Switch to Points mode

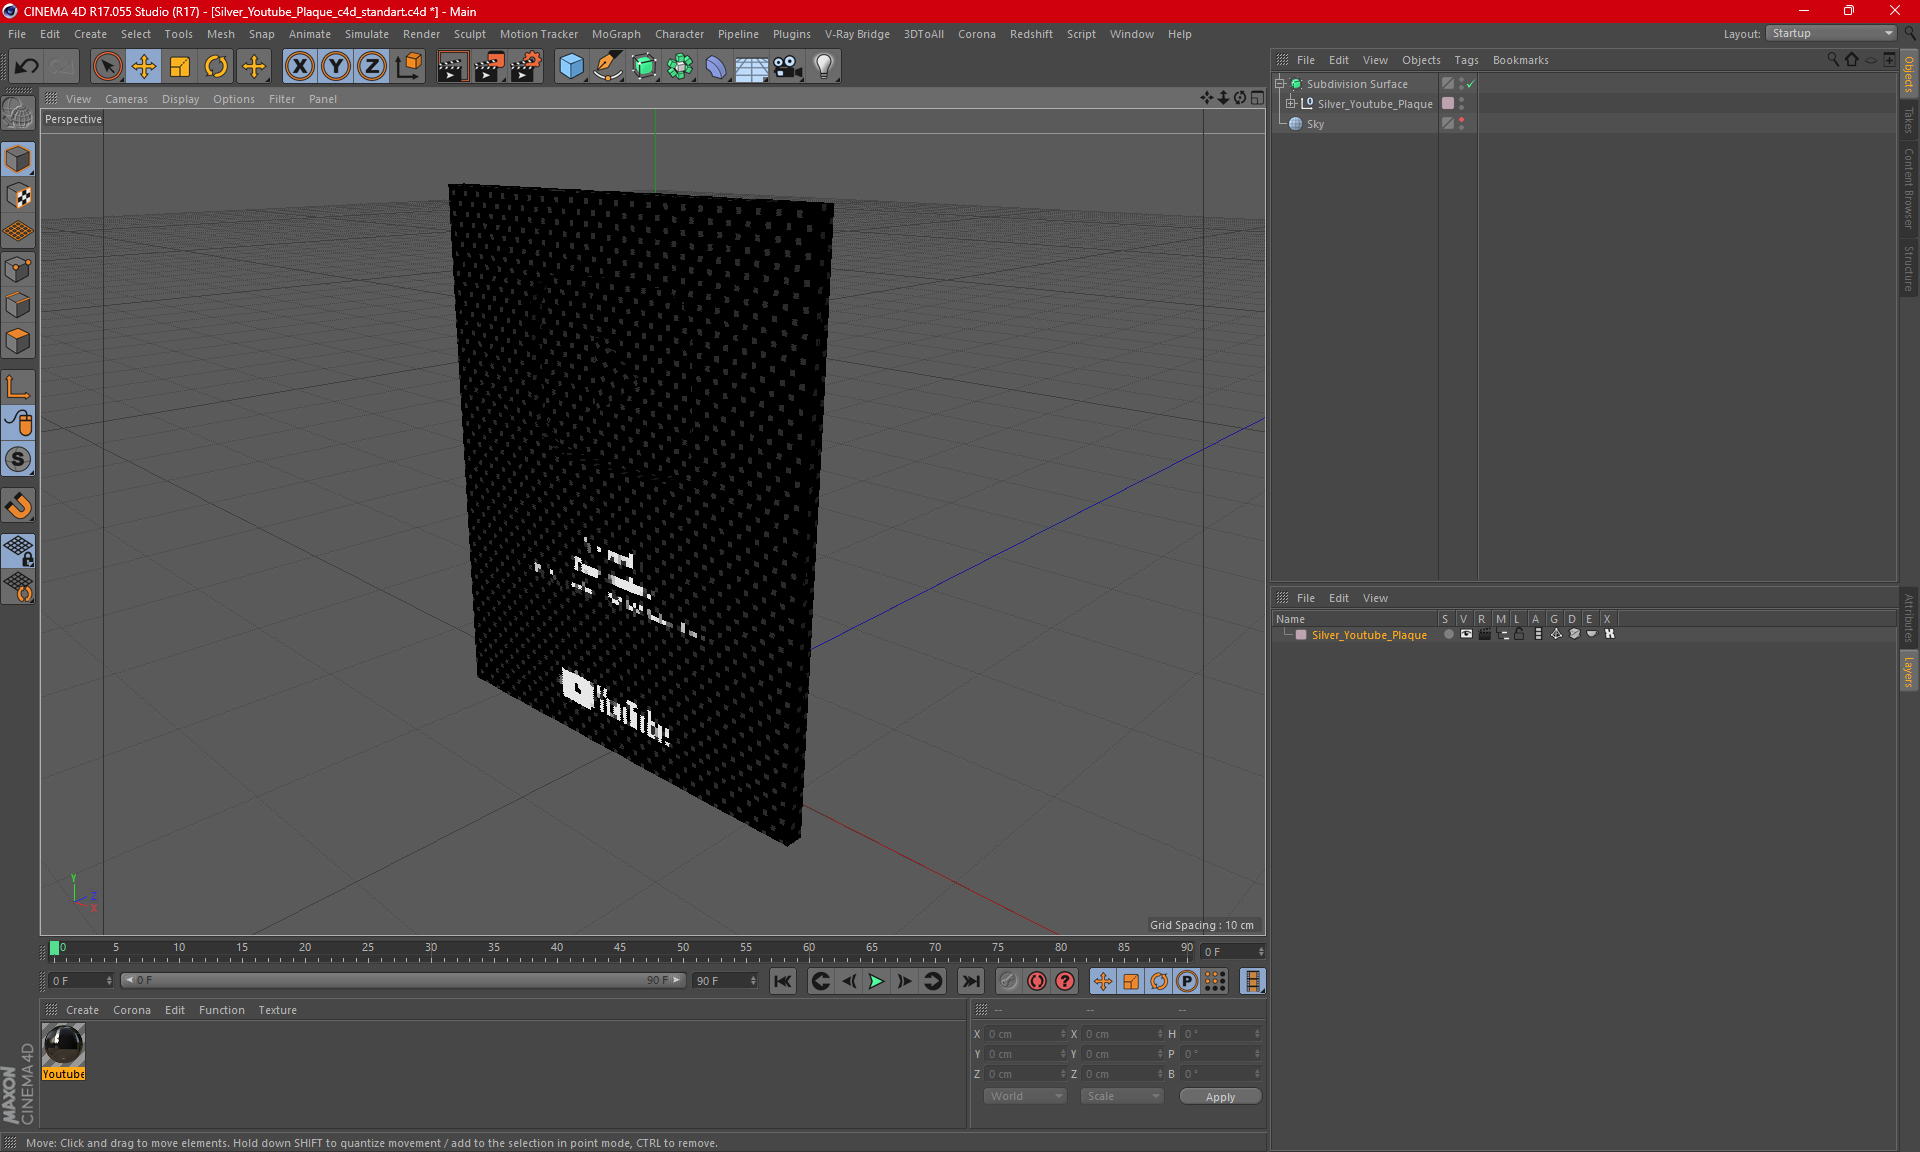pos(18,269)
